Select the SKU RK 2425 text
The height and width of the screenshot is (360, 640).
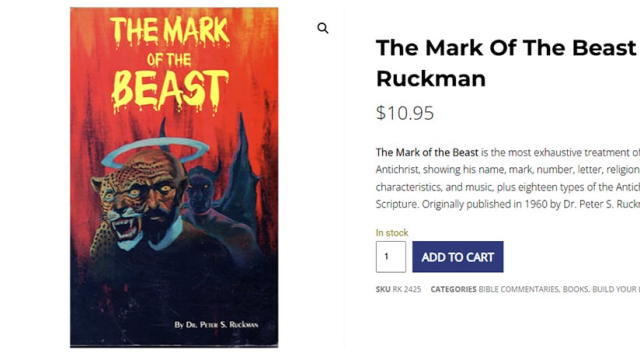[398, 289]
